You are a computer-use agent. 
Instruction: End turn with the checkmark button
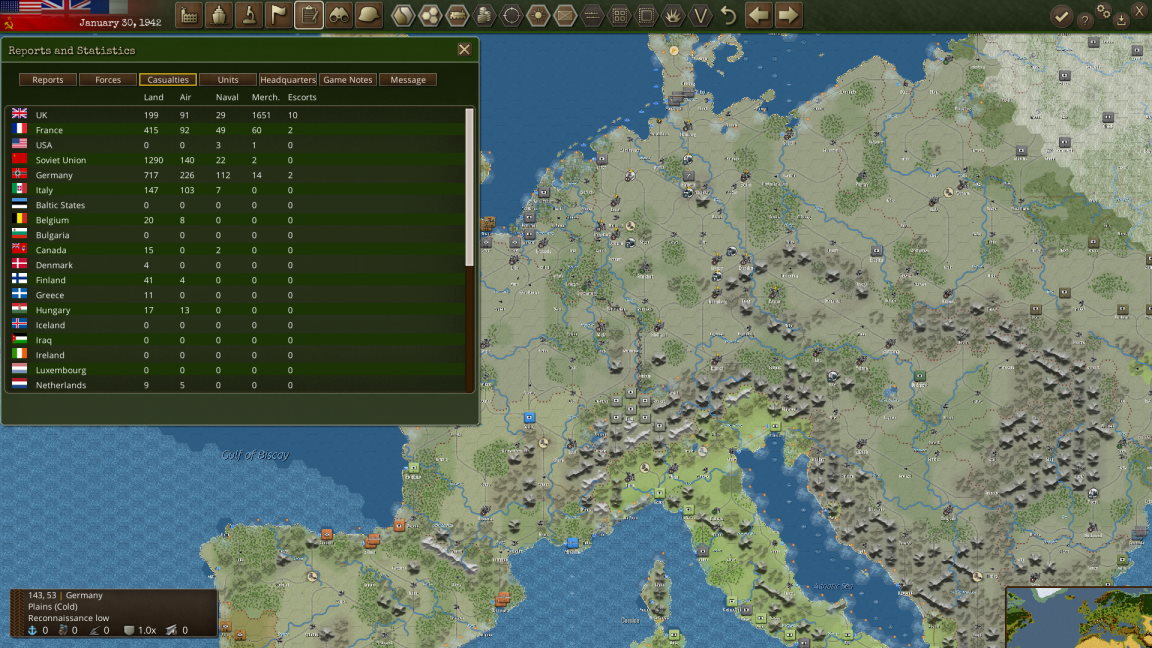[1061, 16]
